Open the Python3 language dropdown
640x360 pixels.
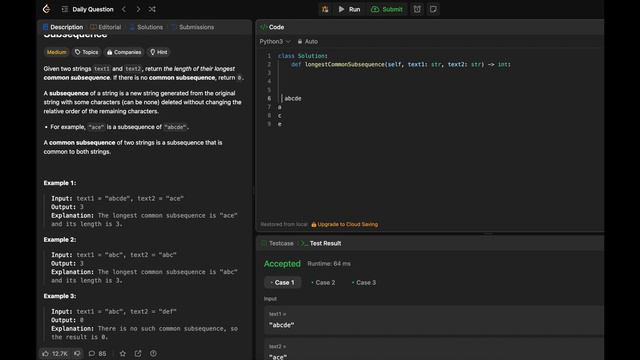pyautogui.click(x=275, y=42)
